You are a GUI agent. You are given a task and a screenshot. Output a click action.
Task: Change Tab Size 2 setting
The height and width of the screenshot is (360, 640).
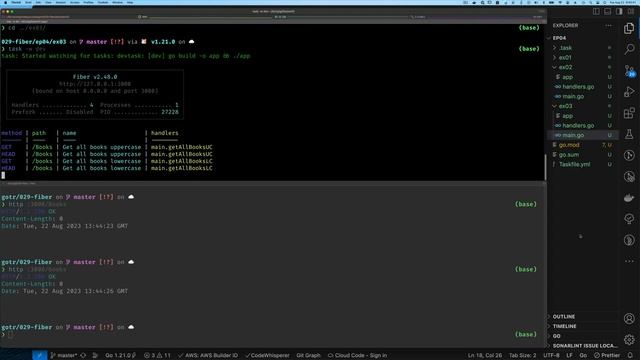[x=522, y=356]
